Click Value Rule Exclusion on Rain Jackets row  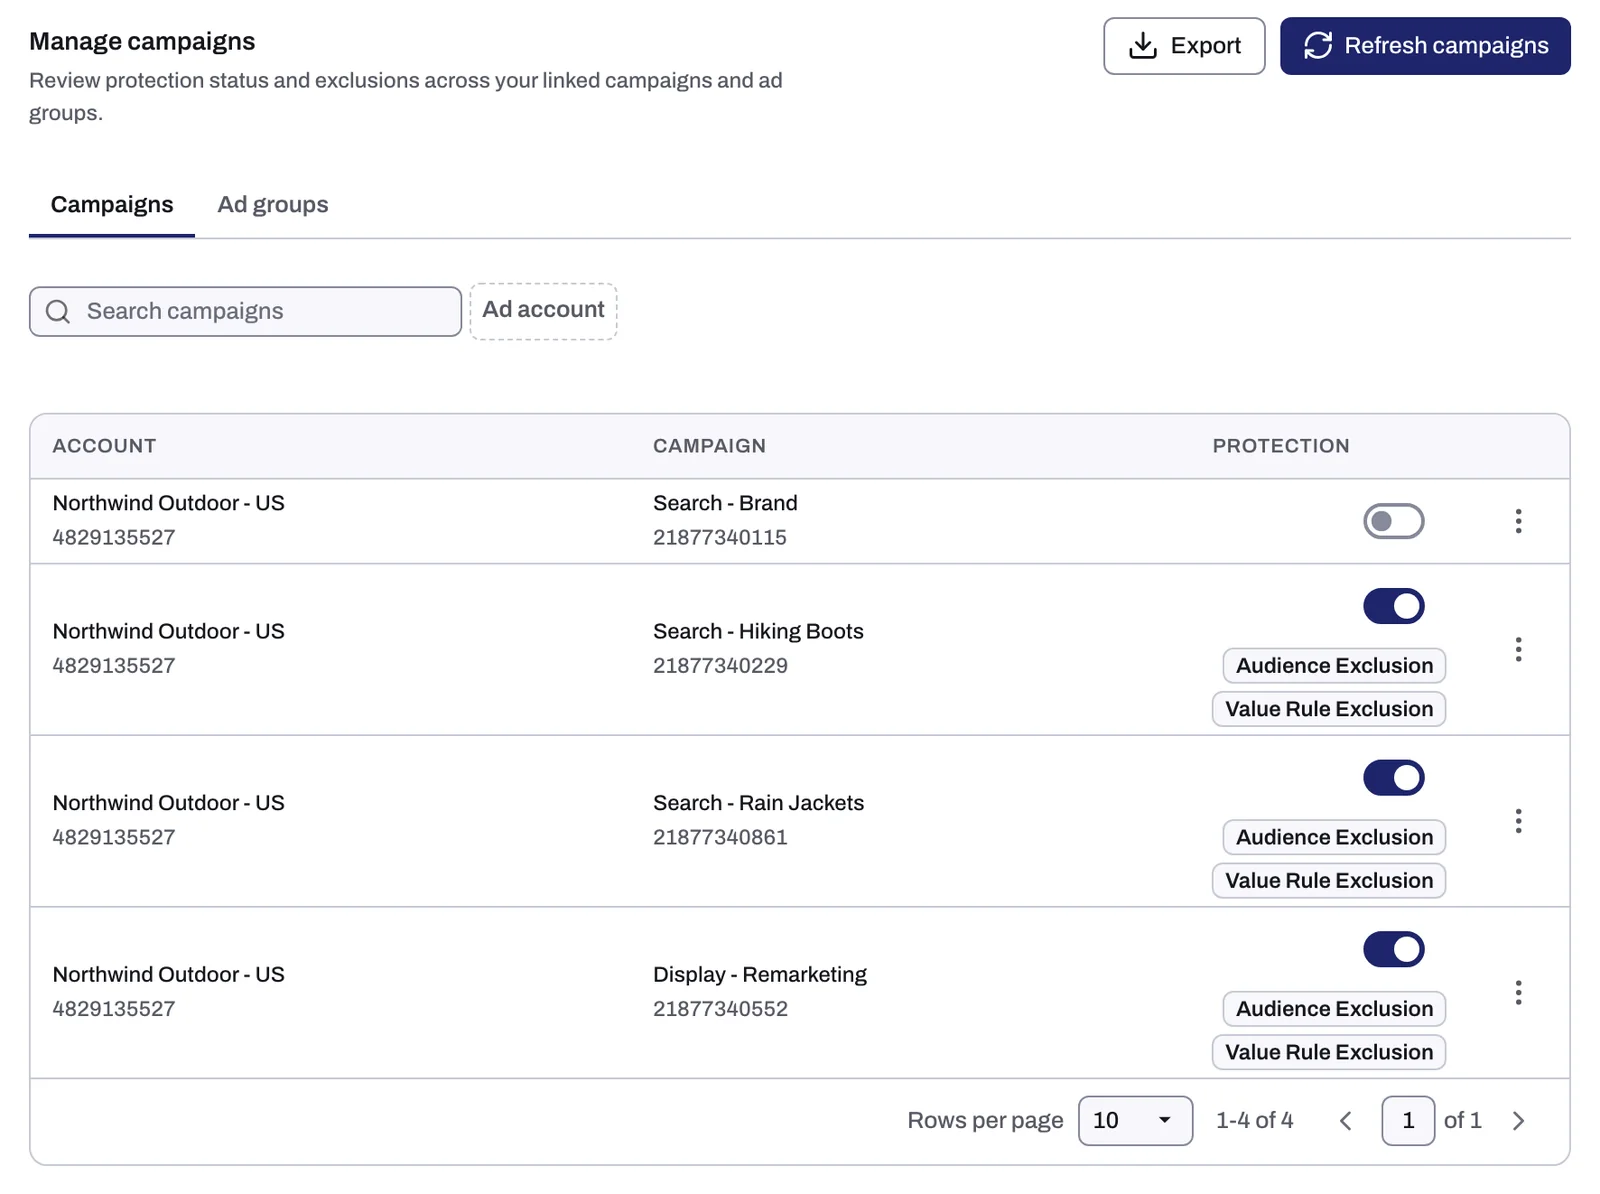(x=1329, y=881)
